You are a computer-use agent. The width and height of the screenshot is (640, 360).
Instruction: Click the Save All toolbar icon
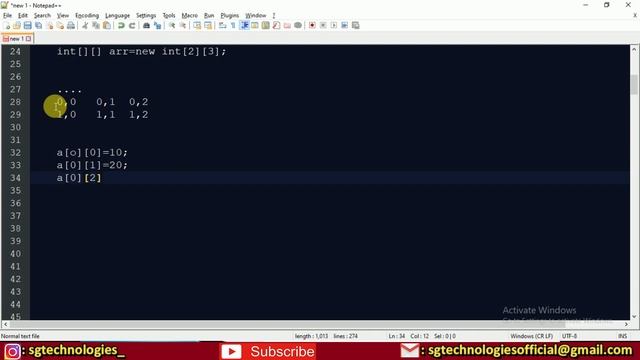coord(38,25)
